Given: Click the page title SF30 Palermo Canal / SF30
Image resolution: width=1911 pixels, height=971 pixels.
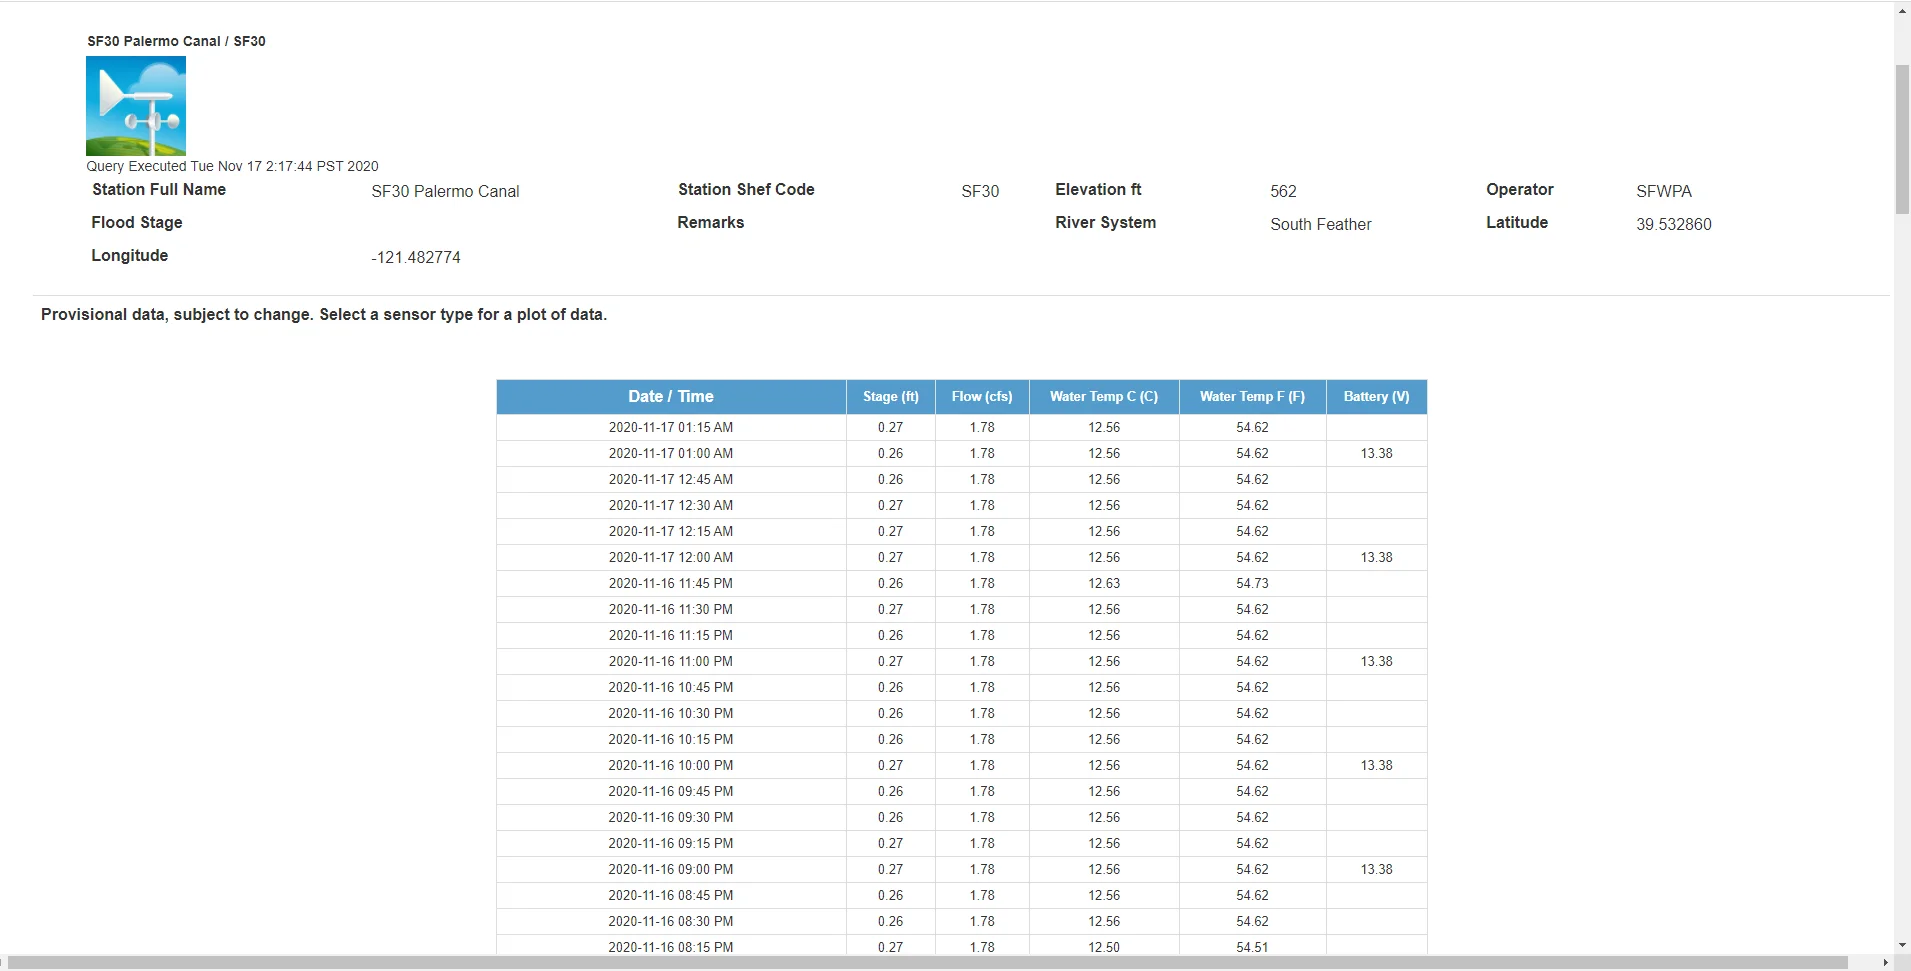Looking at the screenshot, I should pyautogui.click(x=176, y=41).
